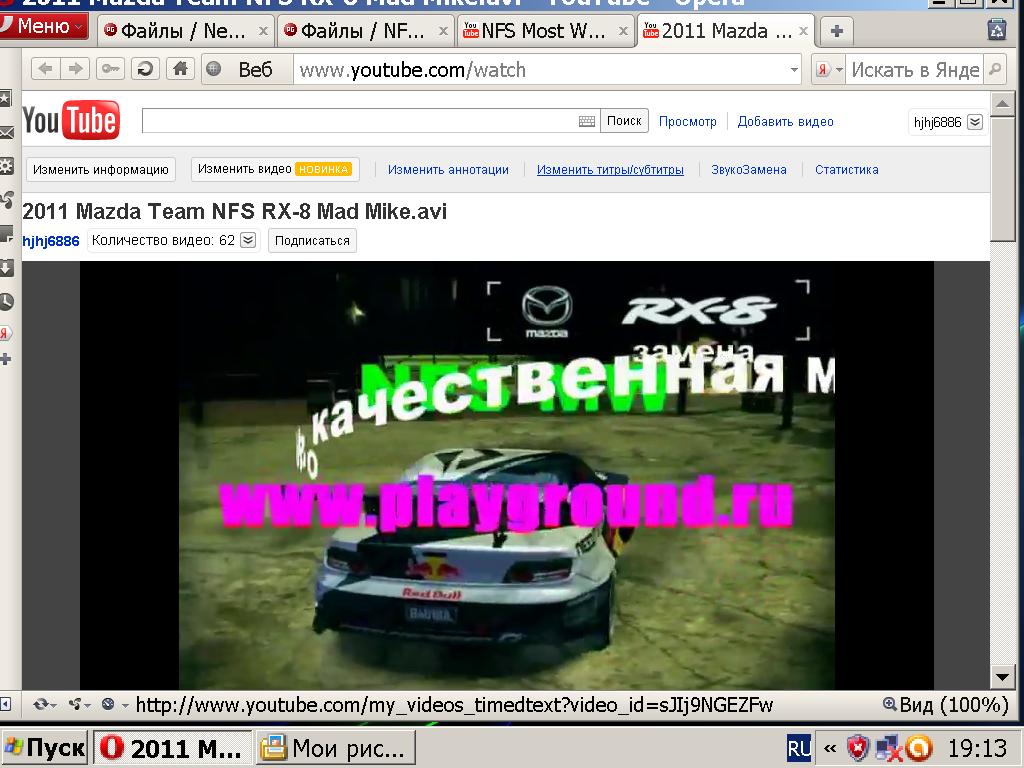1024x768 pixels.
Task: Go forward with the forward arrow
Action: [76, 69]
